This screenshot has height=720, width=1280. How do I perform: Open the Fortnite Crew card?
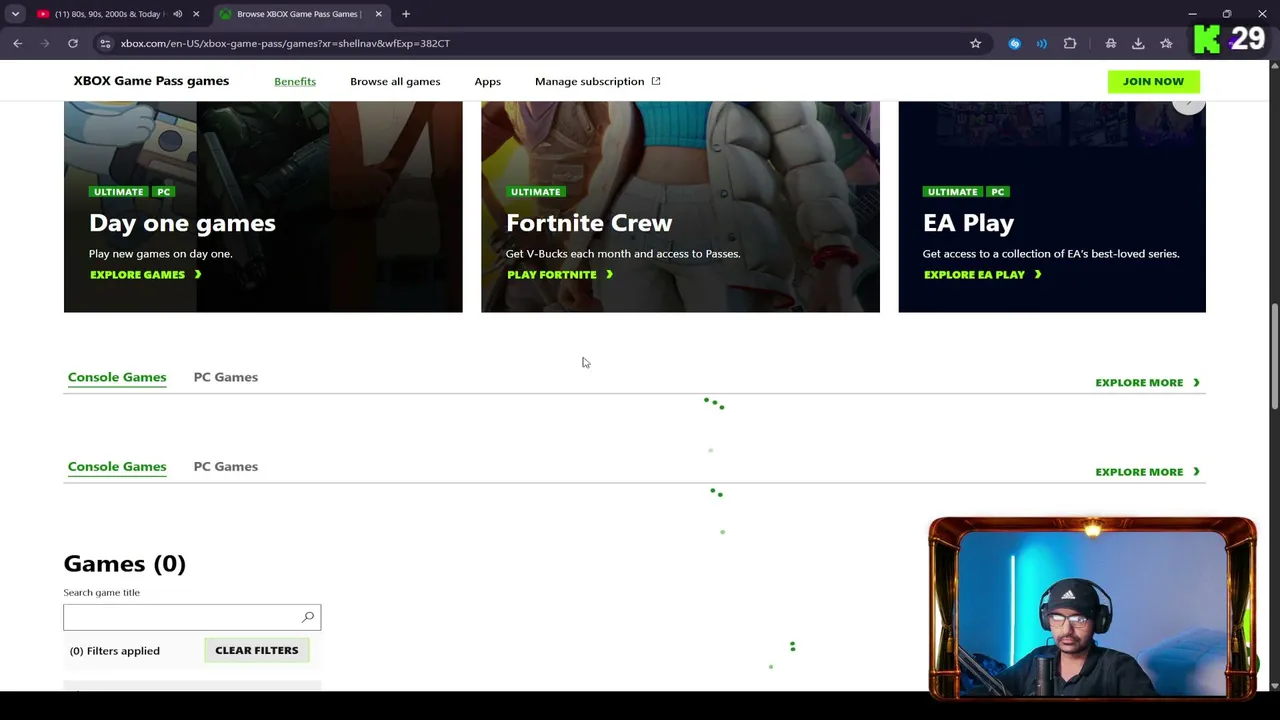(x=680, y=207)
